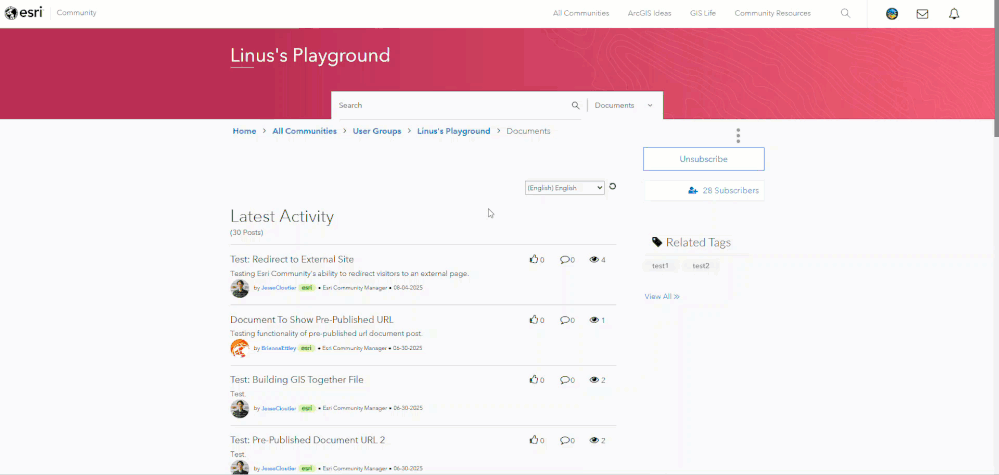
Task: Click the subscribers person-plus icon
Action: pos(693,190)
